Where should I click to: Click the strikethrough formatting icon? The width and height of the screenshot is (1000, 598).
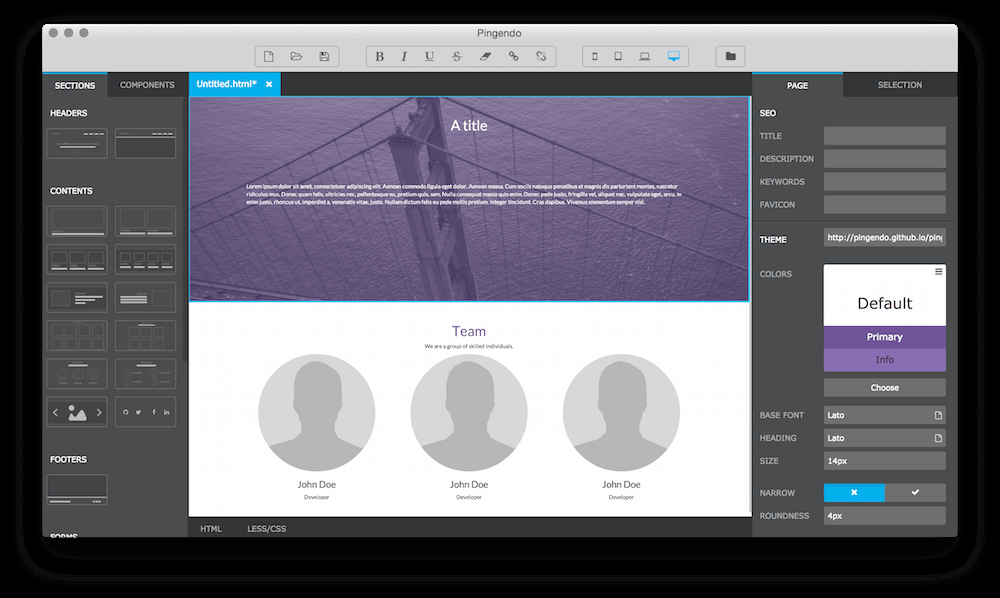[x=454, y=56]
